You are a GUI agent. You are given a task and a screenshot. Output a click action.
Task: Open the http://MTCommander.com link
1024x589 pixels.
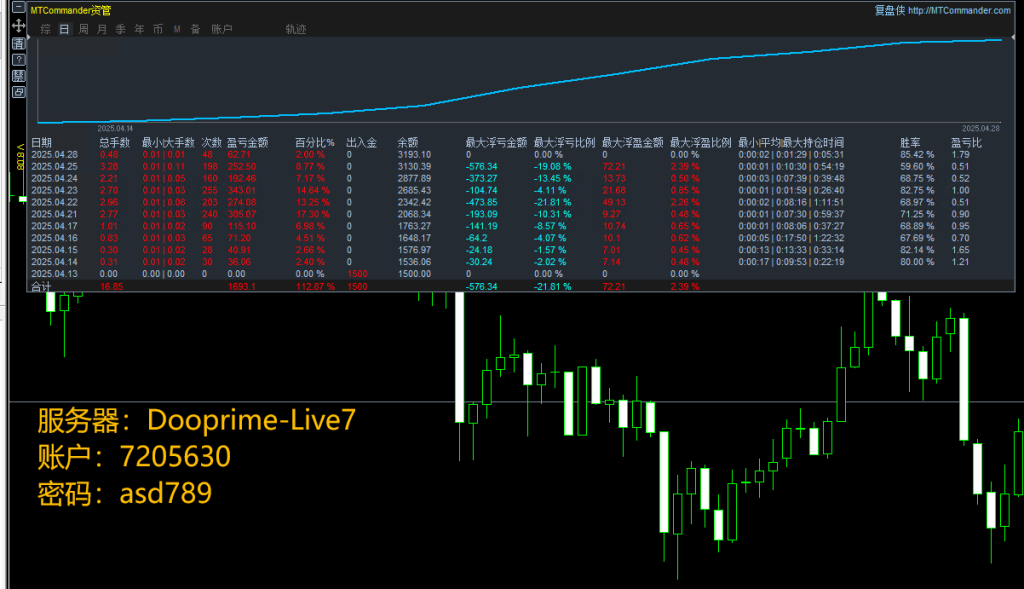click(959, 10)
